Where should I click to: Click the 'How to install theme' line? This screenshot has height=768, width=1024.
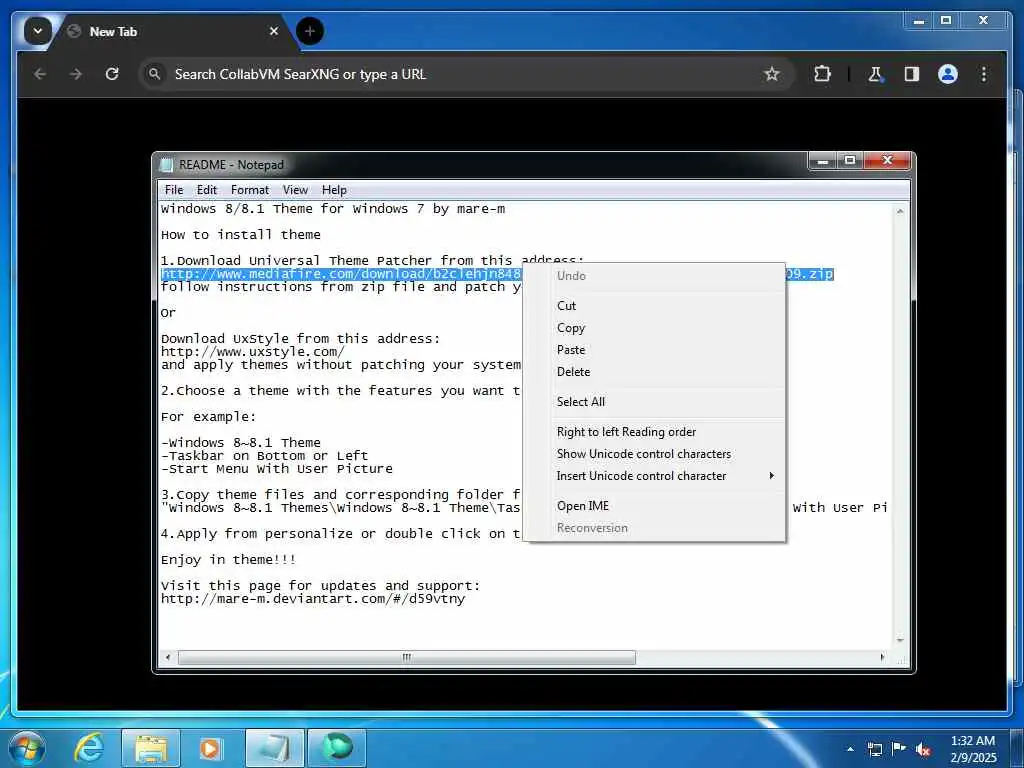tap(240, 234)
